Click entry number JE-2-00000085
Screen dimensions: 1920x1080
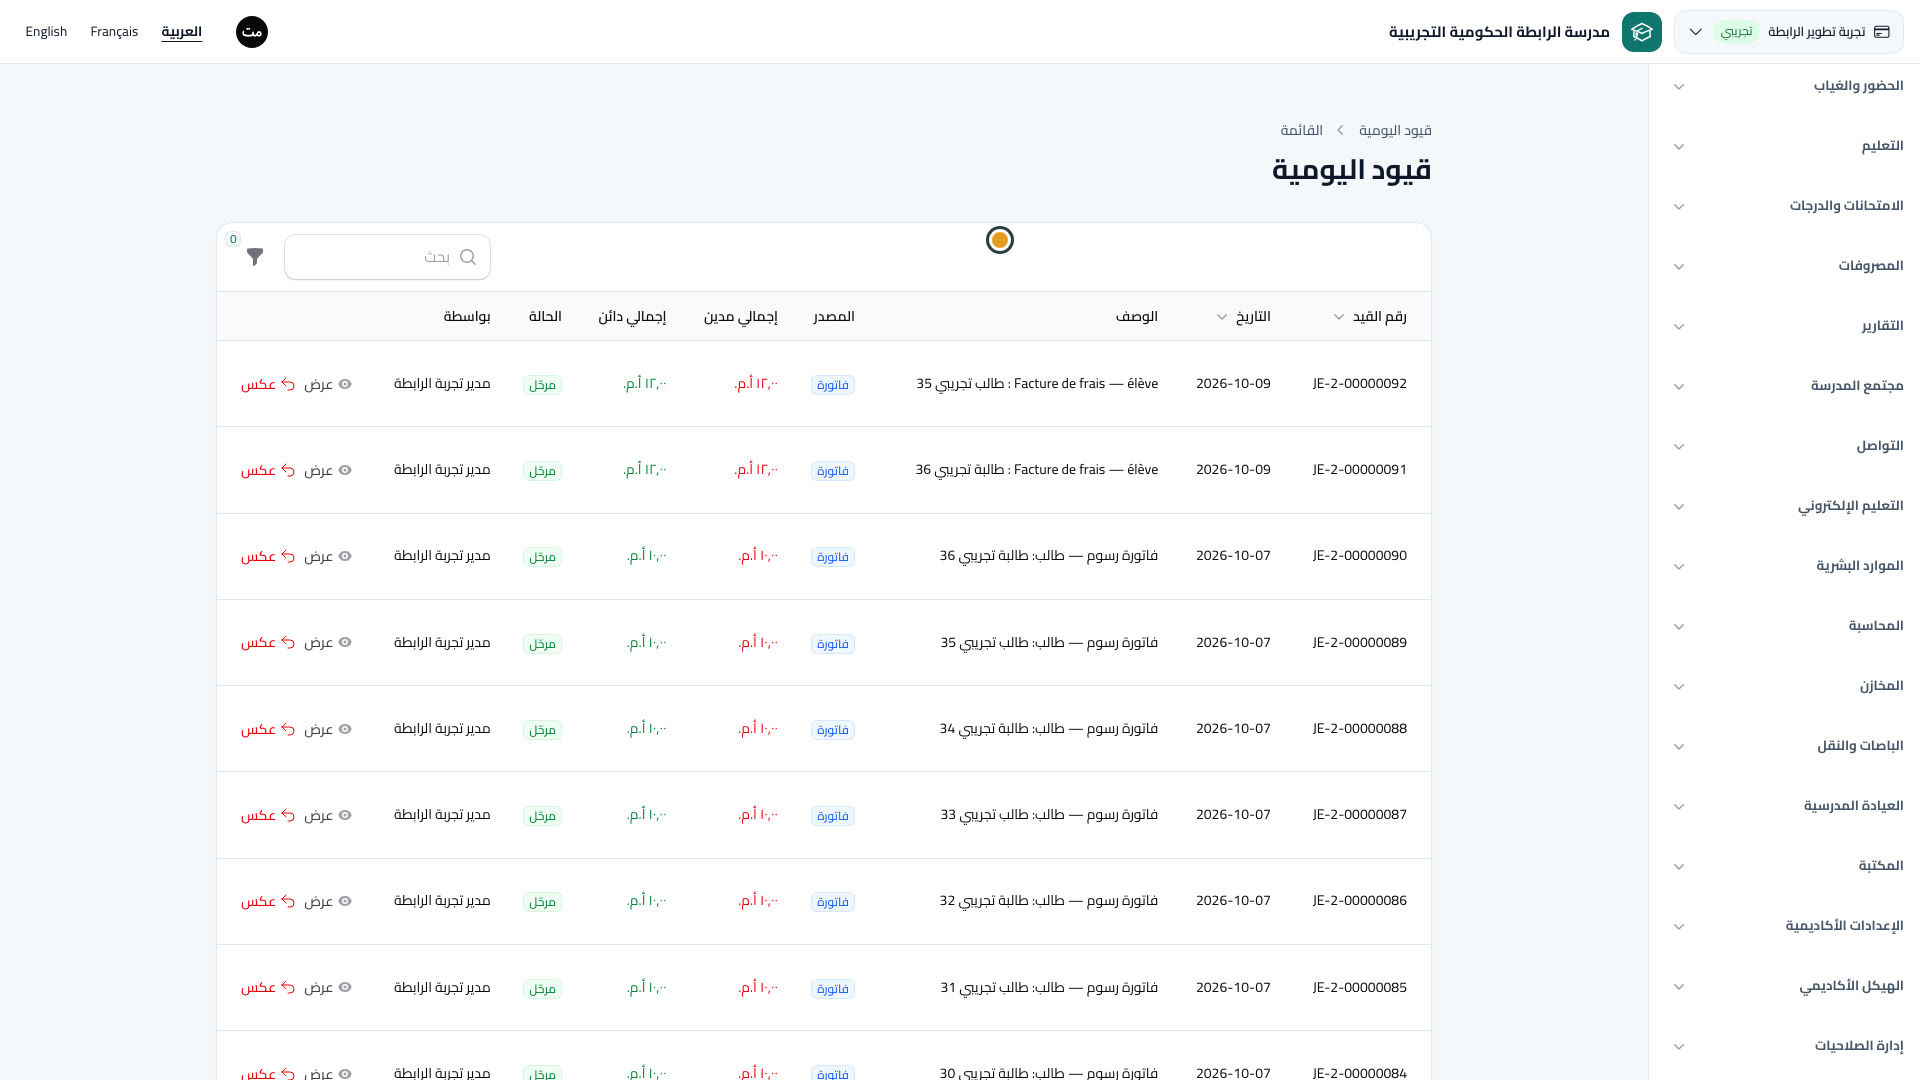click(x=1360, y=988)
